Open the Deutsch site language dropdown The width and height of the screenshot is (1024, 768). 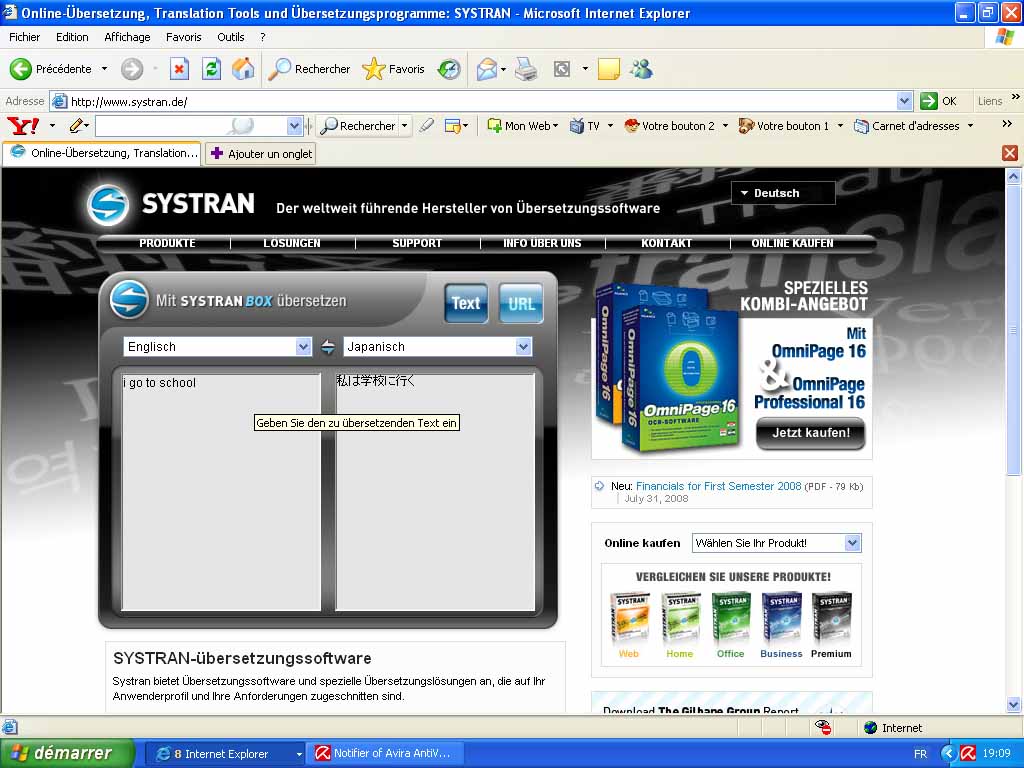click(783, 193)
